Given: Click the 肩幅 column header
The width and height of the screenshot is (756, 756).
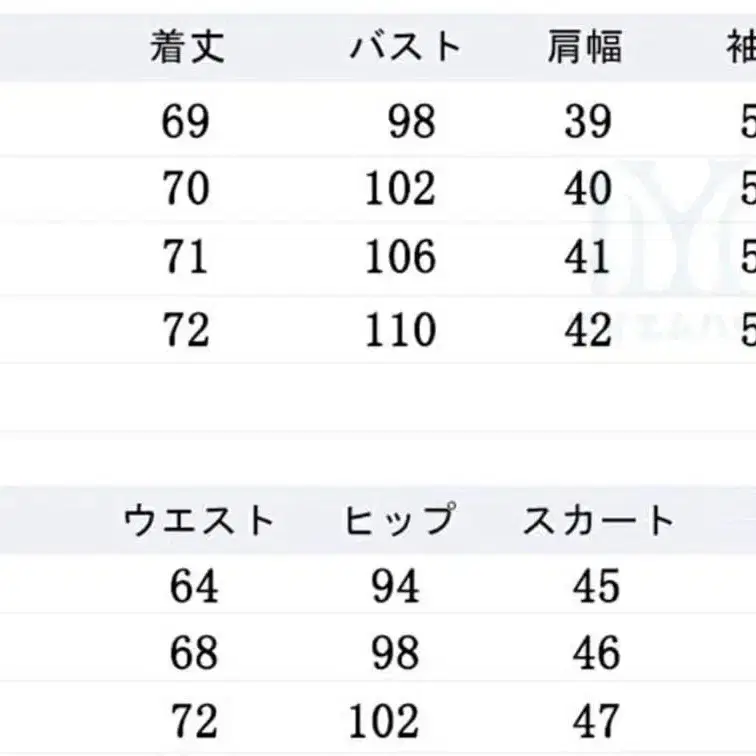Looking at the screenshot, I should click(x=585, y=47).
